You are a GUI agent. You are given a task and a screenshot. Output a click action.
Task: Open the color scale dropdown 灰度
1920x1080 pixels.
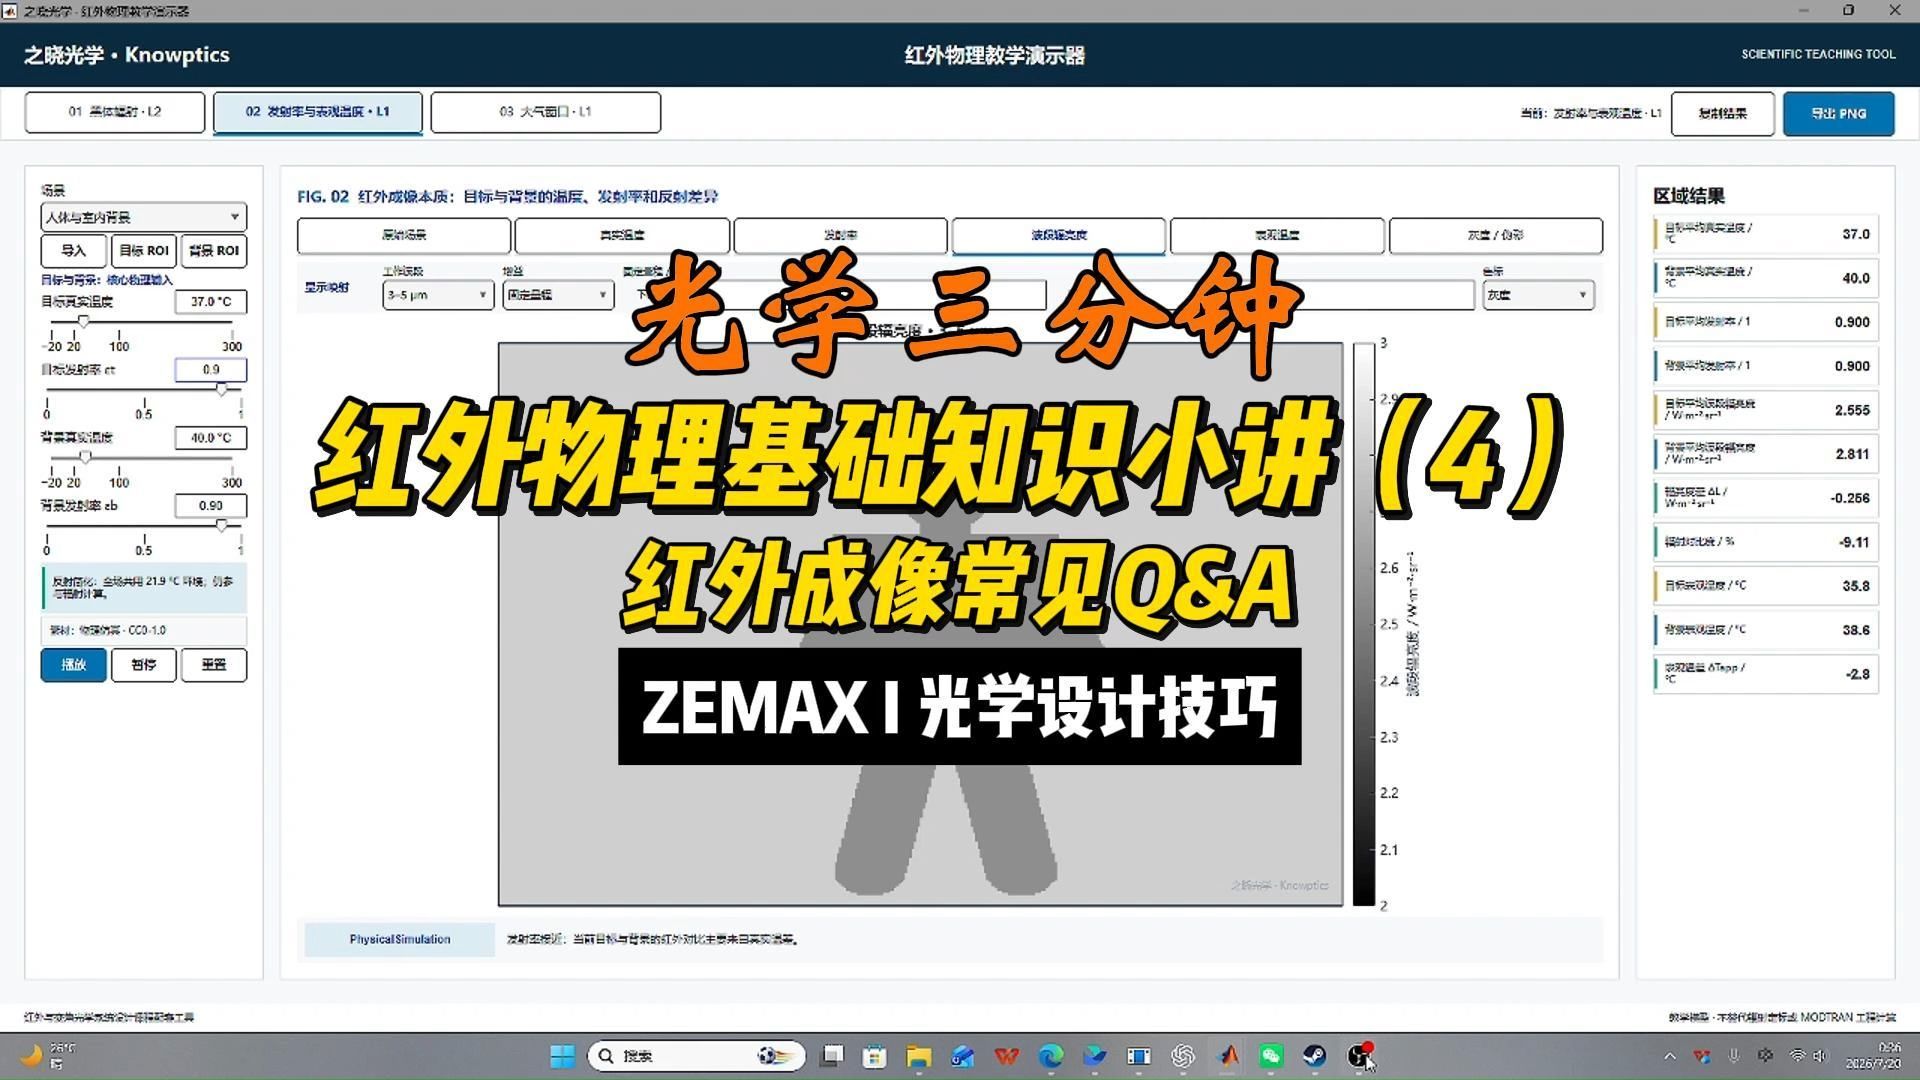pyautogui.click(x=1538, y=295)
